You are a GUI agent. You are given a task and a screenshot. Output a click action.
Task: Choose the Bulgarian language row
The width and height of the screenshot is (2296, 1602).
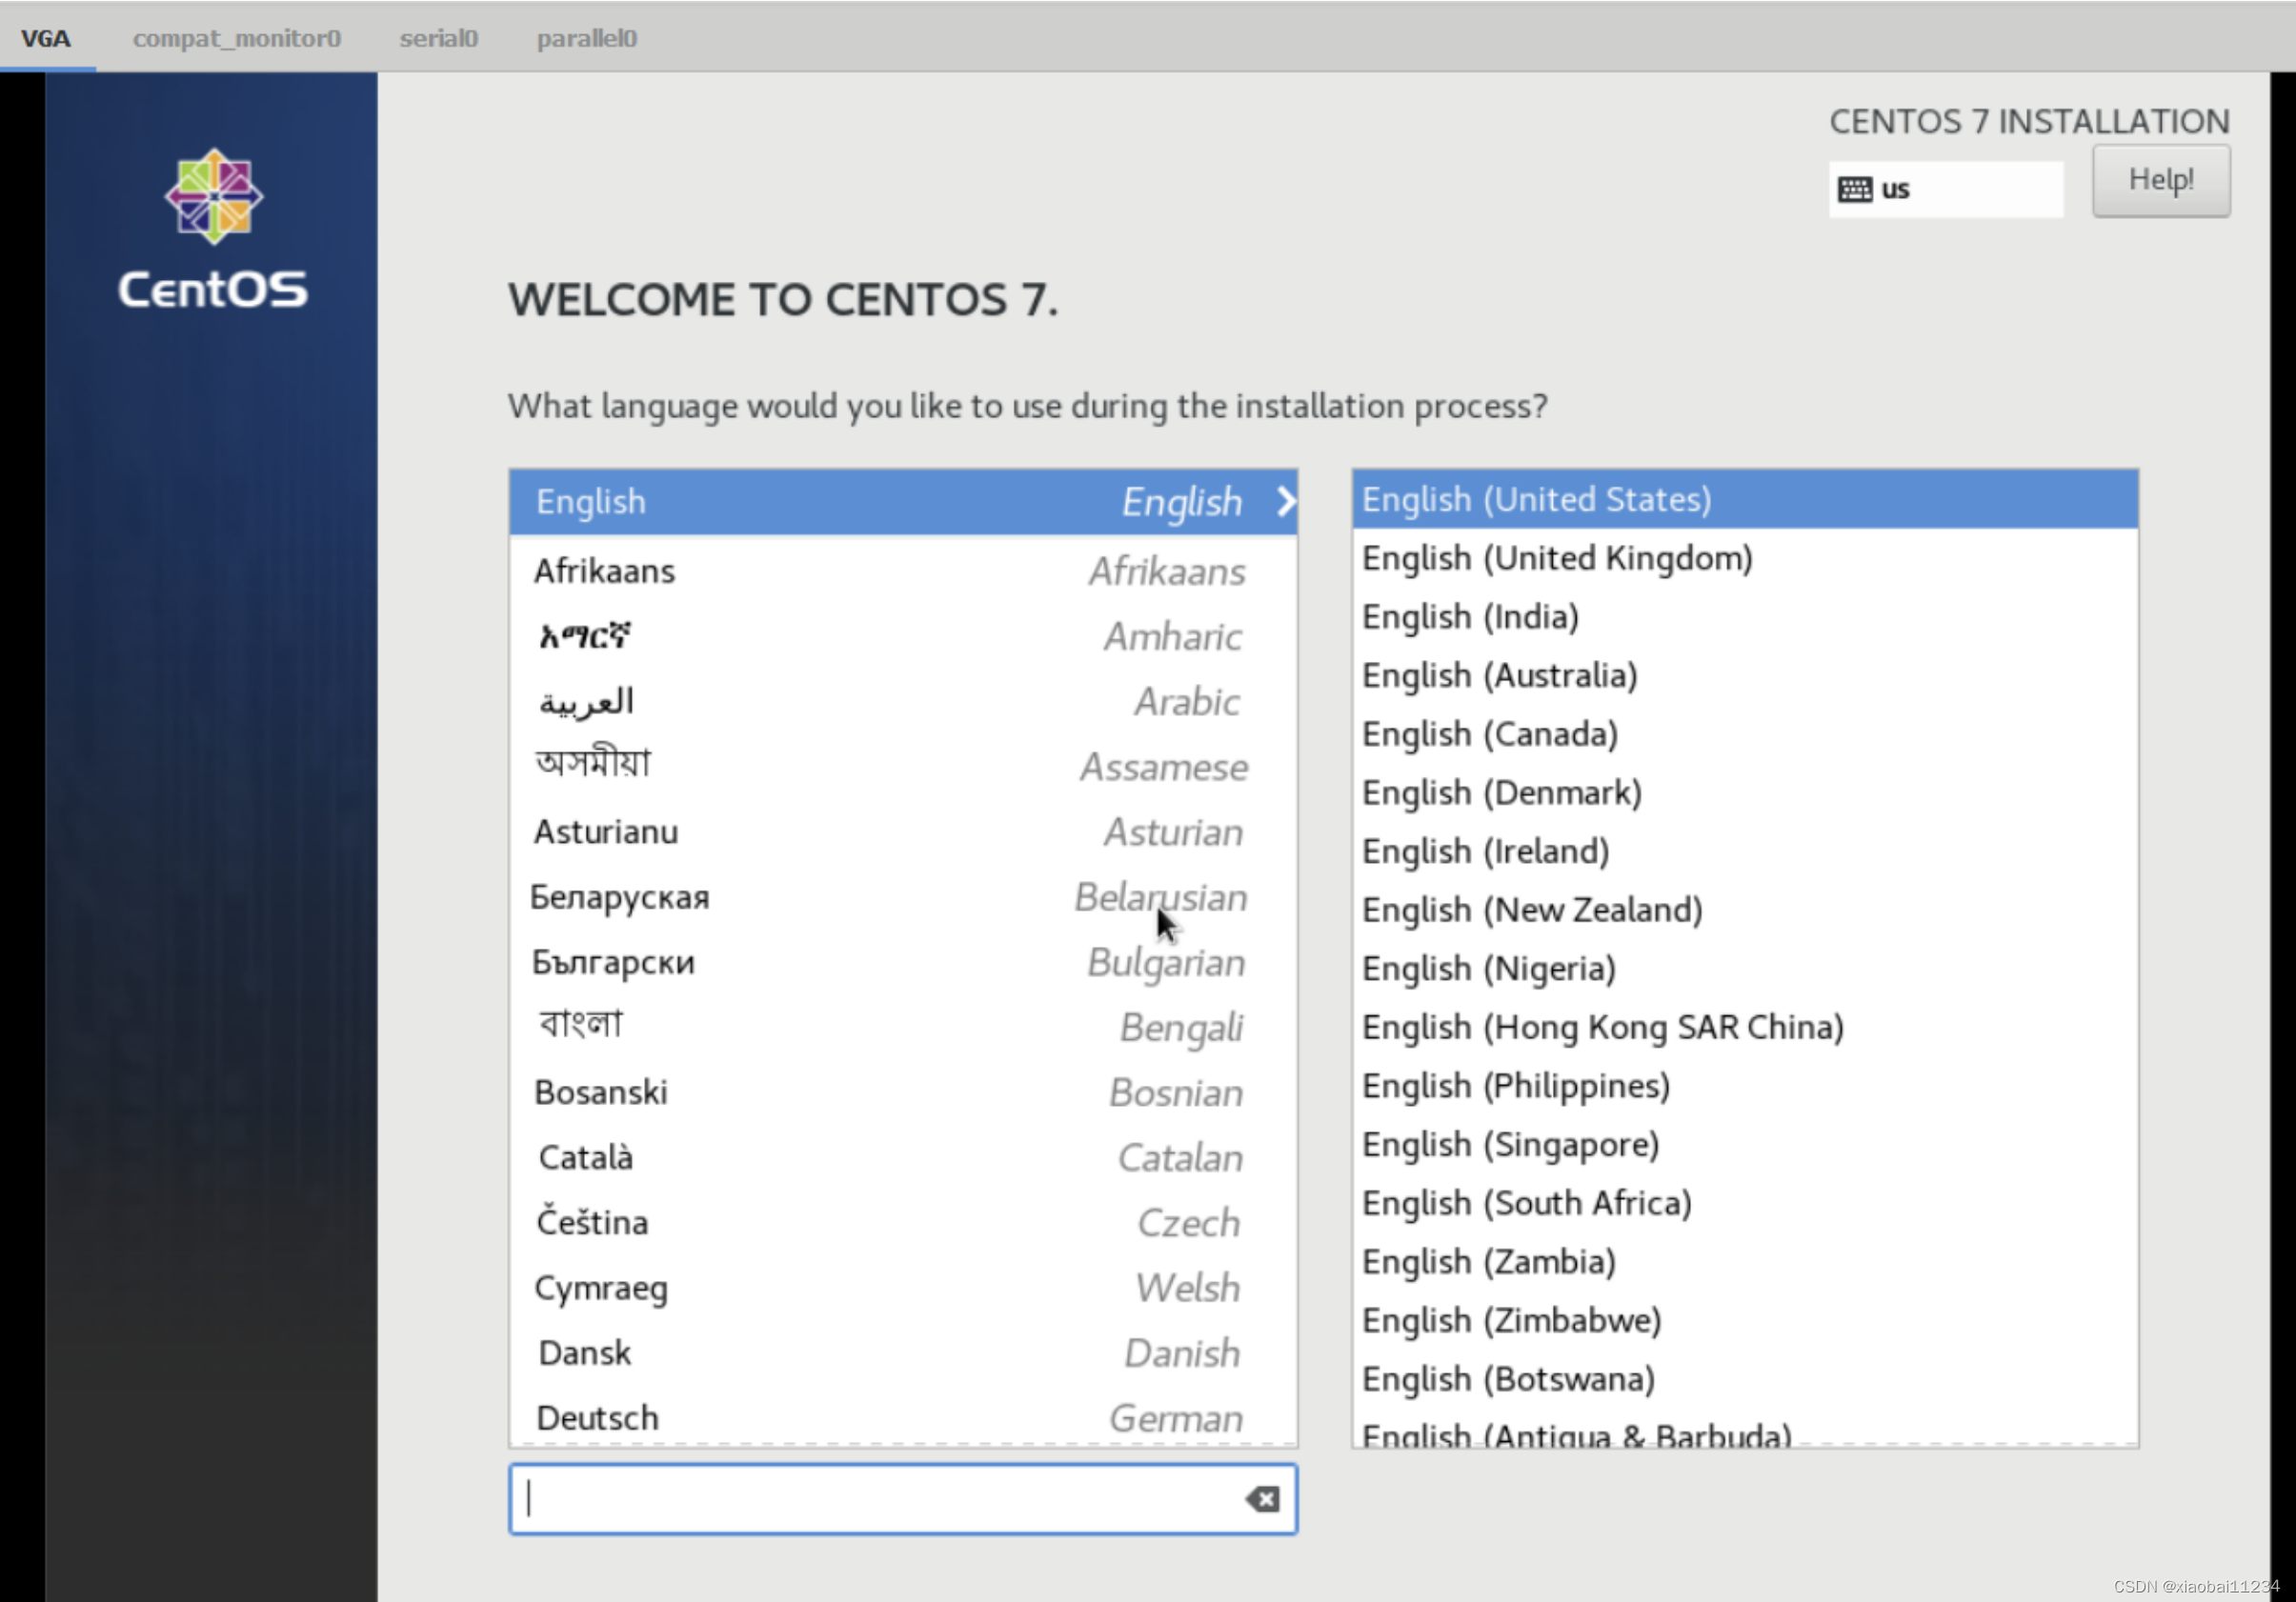point(902,962)
